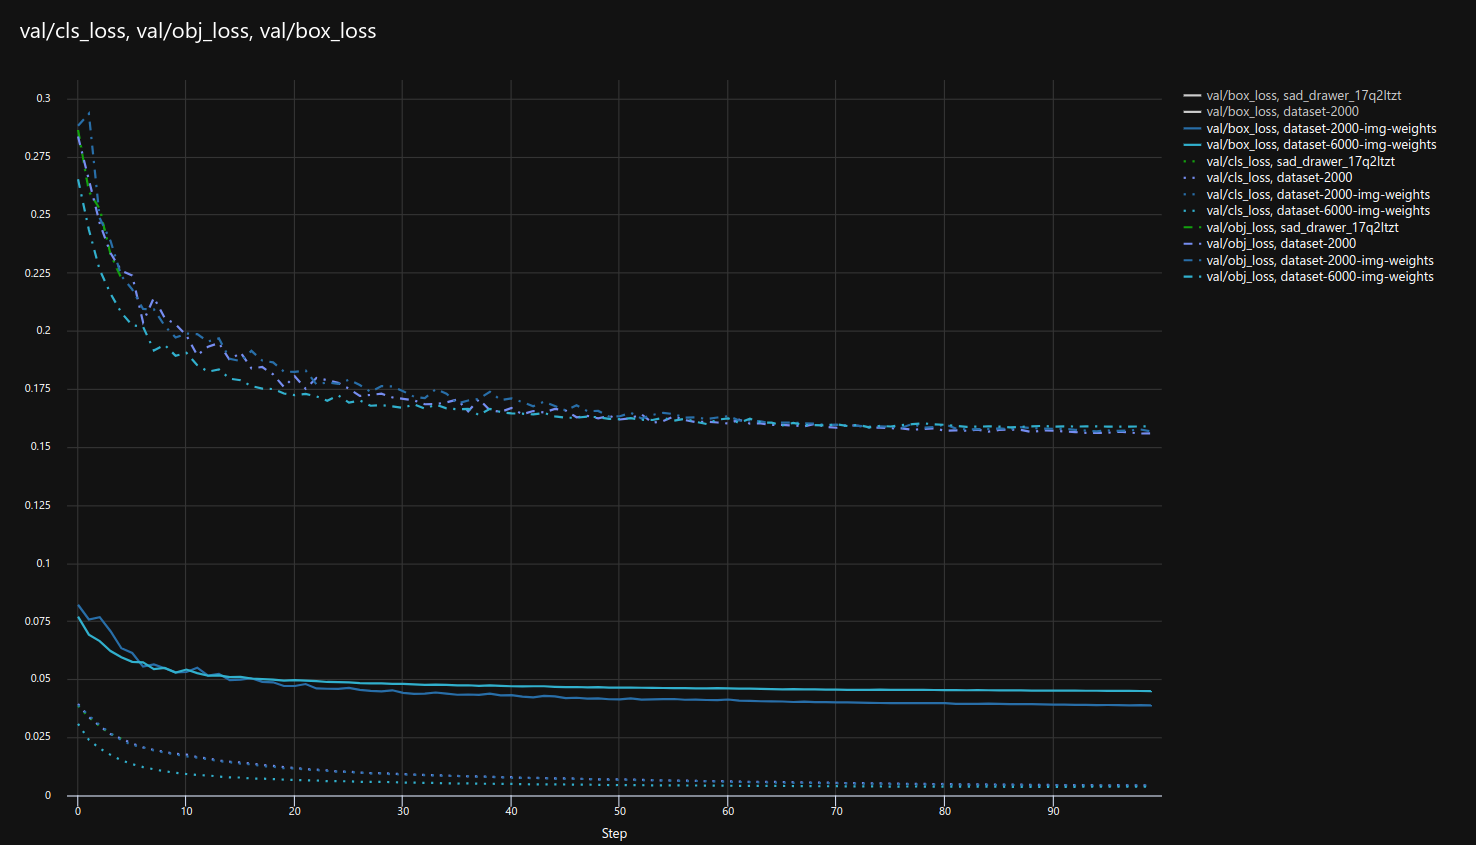
Task: Click the line marker for val/box_loss, dataset-2000
Action: click(1191, 111)
